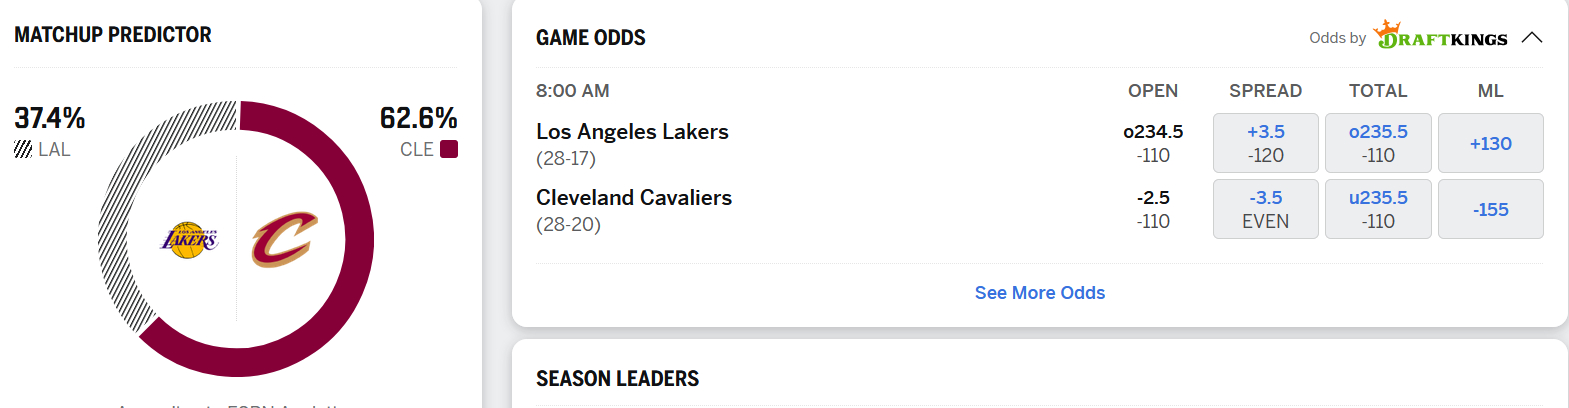
Task: Choose the under 235.5 total bet
Action: (1377, 209)
